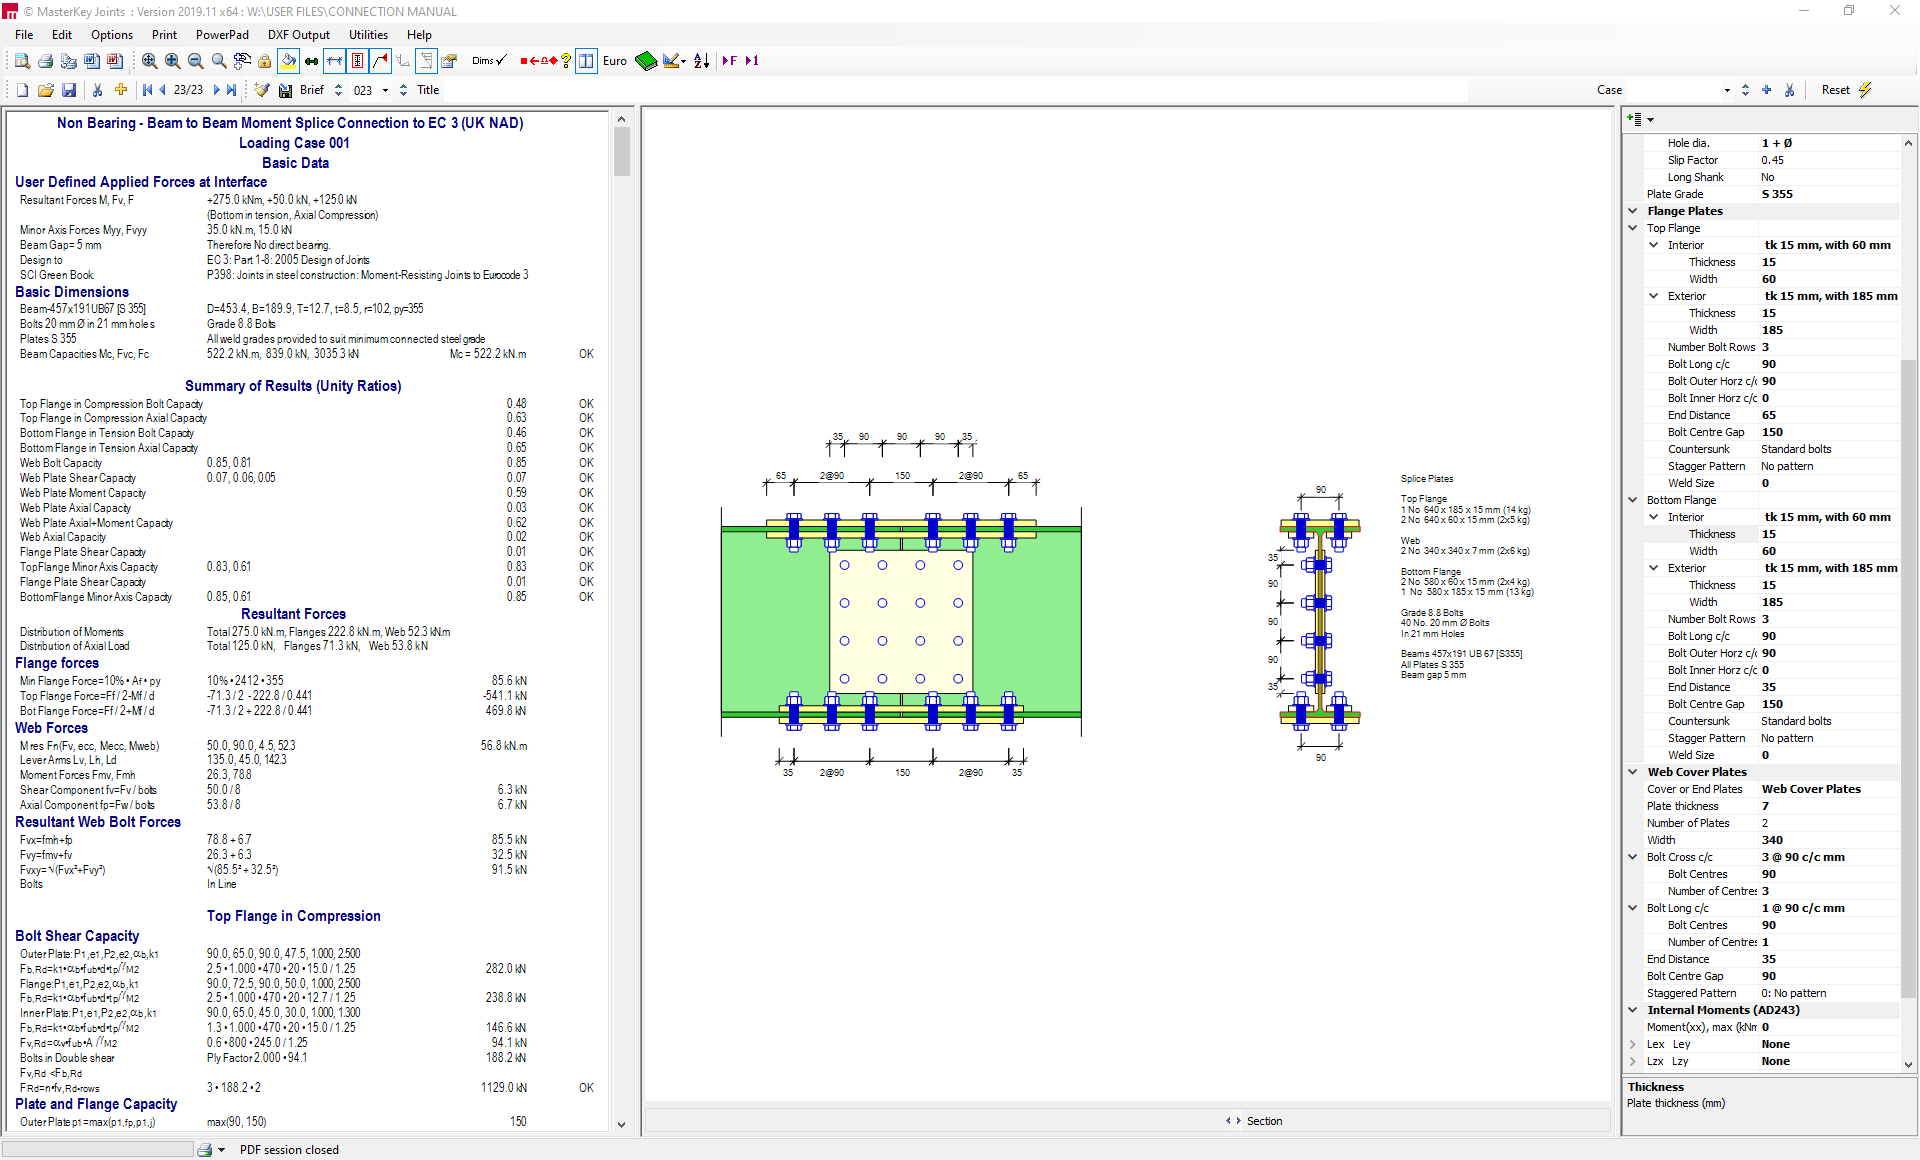This screenshot has width=1920, height=1160.
Task: Open the Options menu
Action: (x=112, y=34)
